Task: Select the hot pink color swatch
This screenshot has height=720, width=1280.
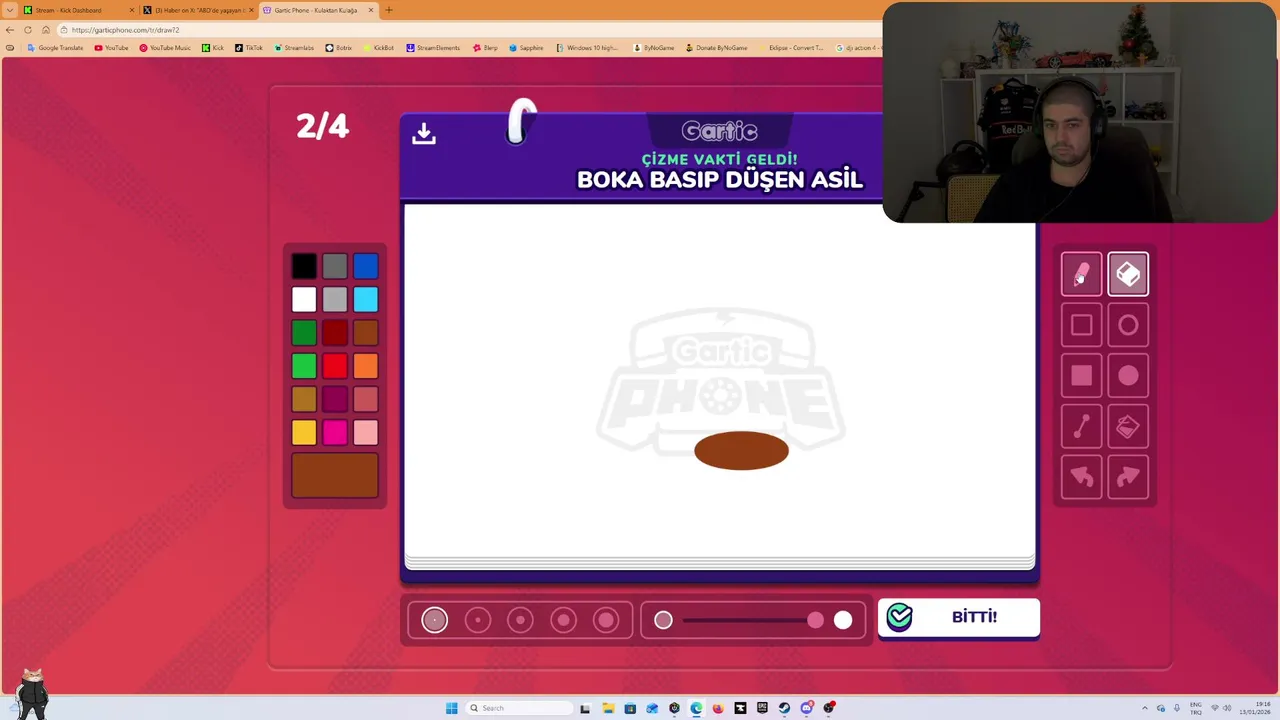Action: (x=335, y=432)
